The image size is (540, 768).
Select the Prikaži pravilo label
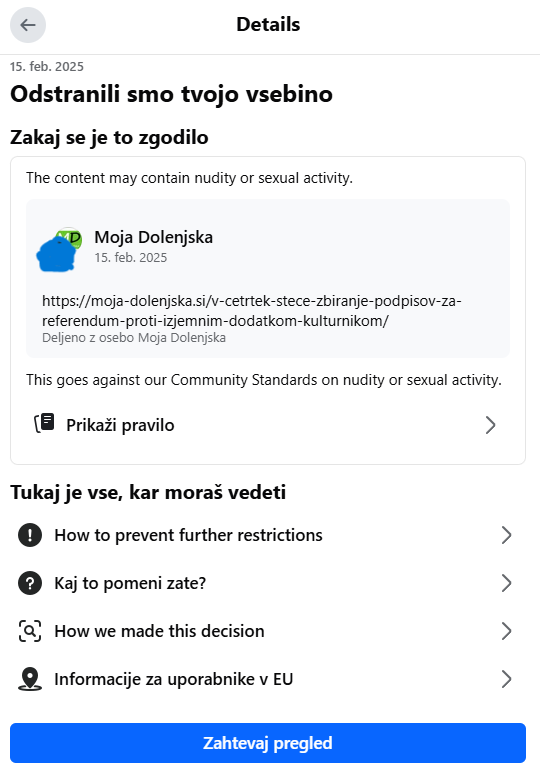coord(120,425)
